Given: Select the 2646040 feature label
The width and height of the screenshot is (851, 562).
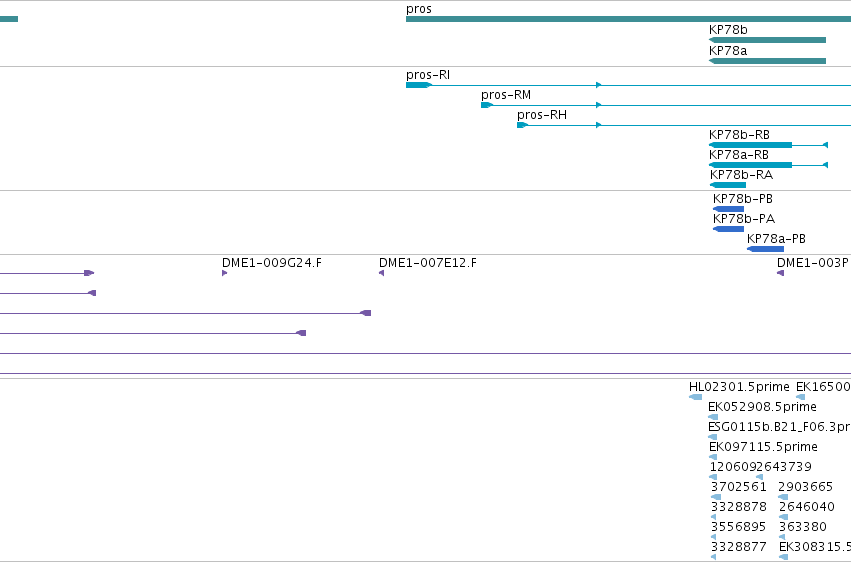Looking at the screenshot, I should pos(806,507).
